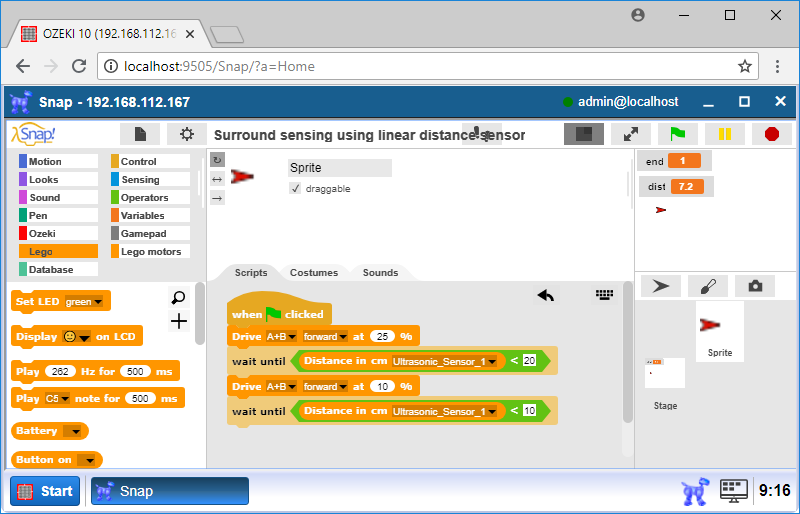Click the 'end' variable watcher on stage
Viewport: 800px width, 514px height.
674,161
